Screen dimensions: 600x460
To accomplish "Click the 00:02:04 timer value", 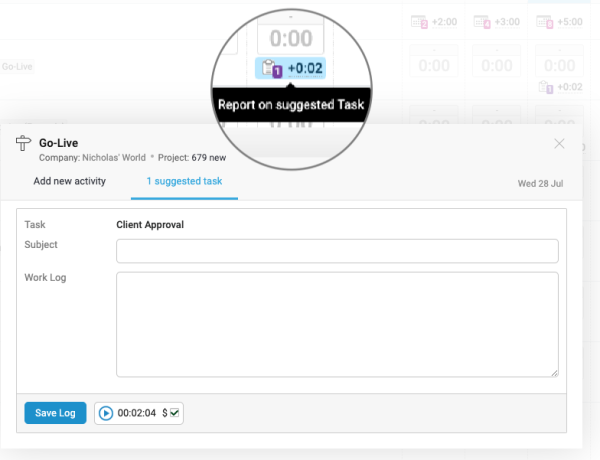I will [x=137, y=413].
